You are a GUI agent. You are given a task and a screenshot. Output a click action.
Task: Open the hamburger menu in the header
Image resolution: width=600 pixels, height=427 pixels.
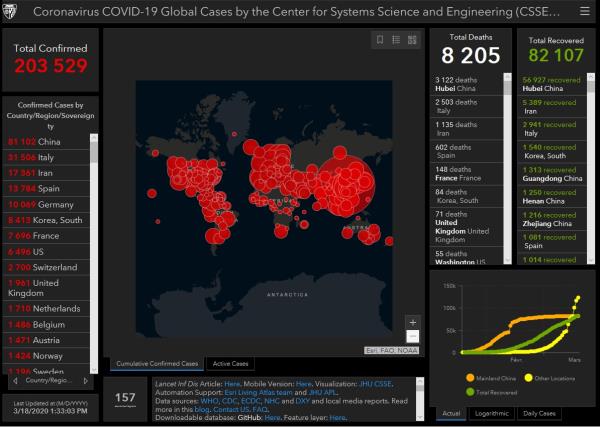click(584, 12)
